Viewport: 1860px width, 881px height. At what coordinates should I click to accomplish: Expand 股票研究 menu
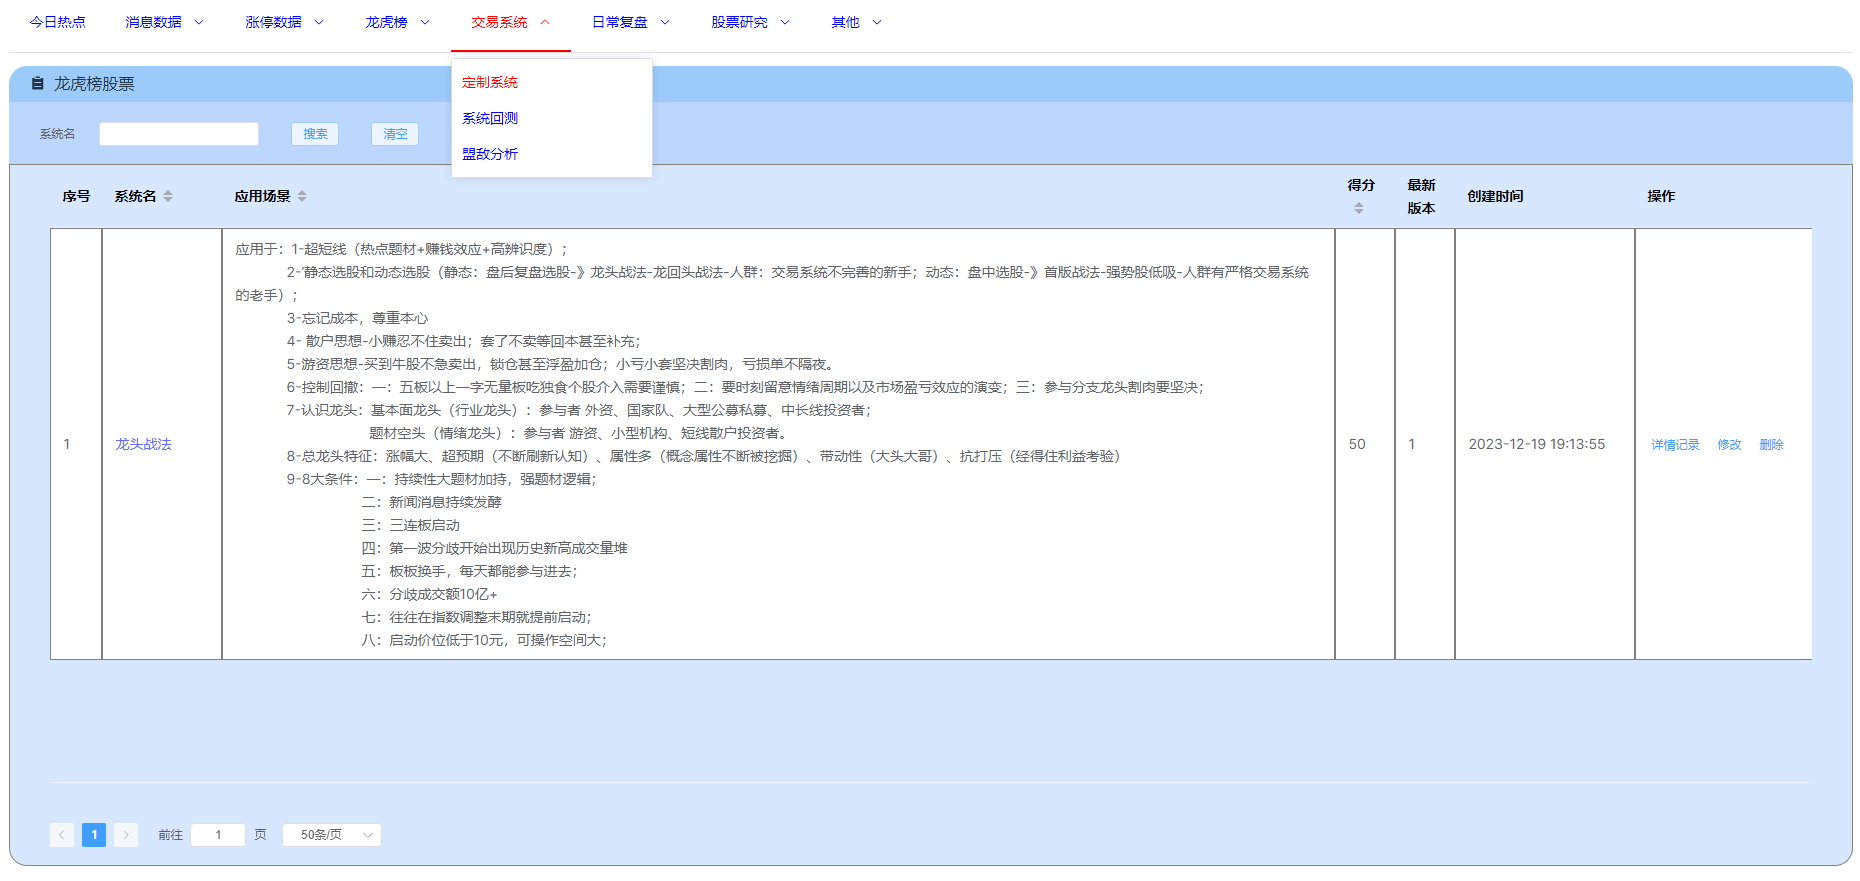[x=750, y=22]
